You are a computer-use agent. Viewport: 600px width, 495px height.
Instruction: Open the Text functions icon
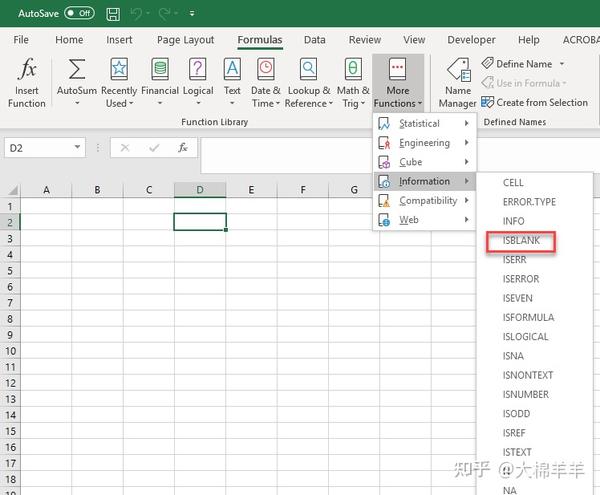click(x=232, y=69)
